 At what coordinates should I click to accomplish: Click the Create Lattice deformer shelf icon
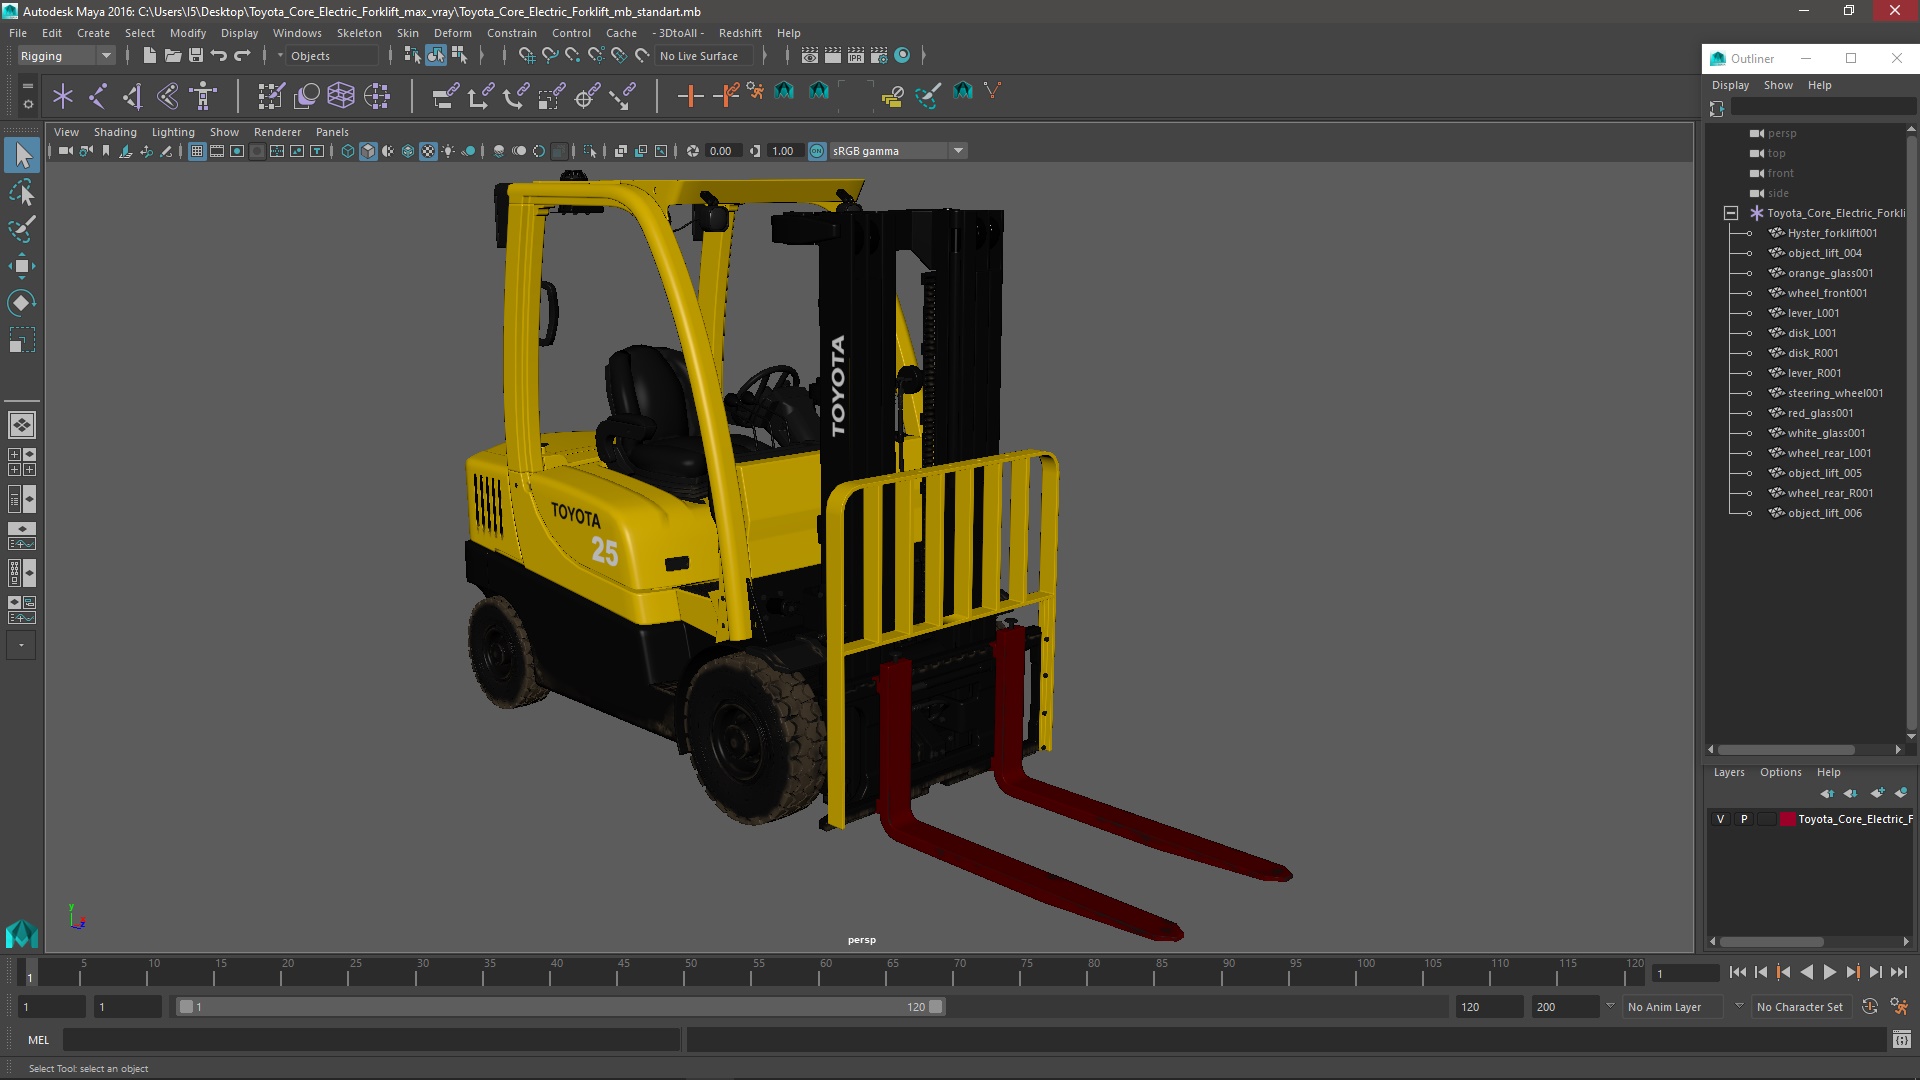(x=341, y=96)
